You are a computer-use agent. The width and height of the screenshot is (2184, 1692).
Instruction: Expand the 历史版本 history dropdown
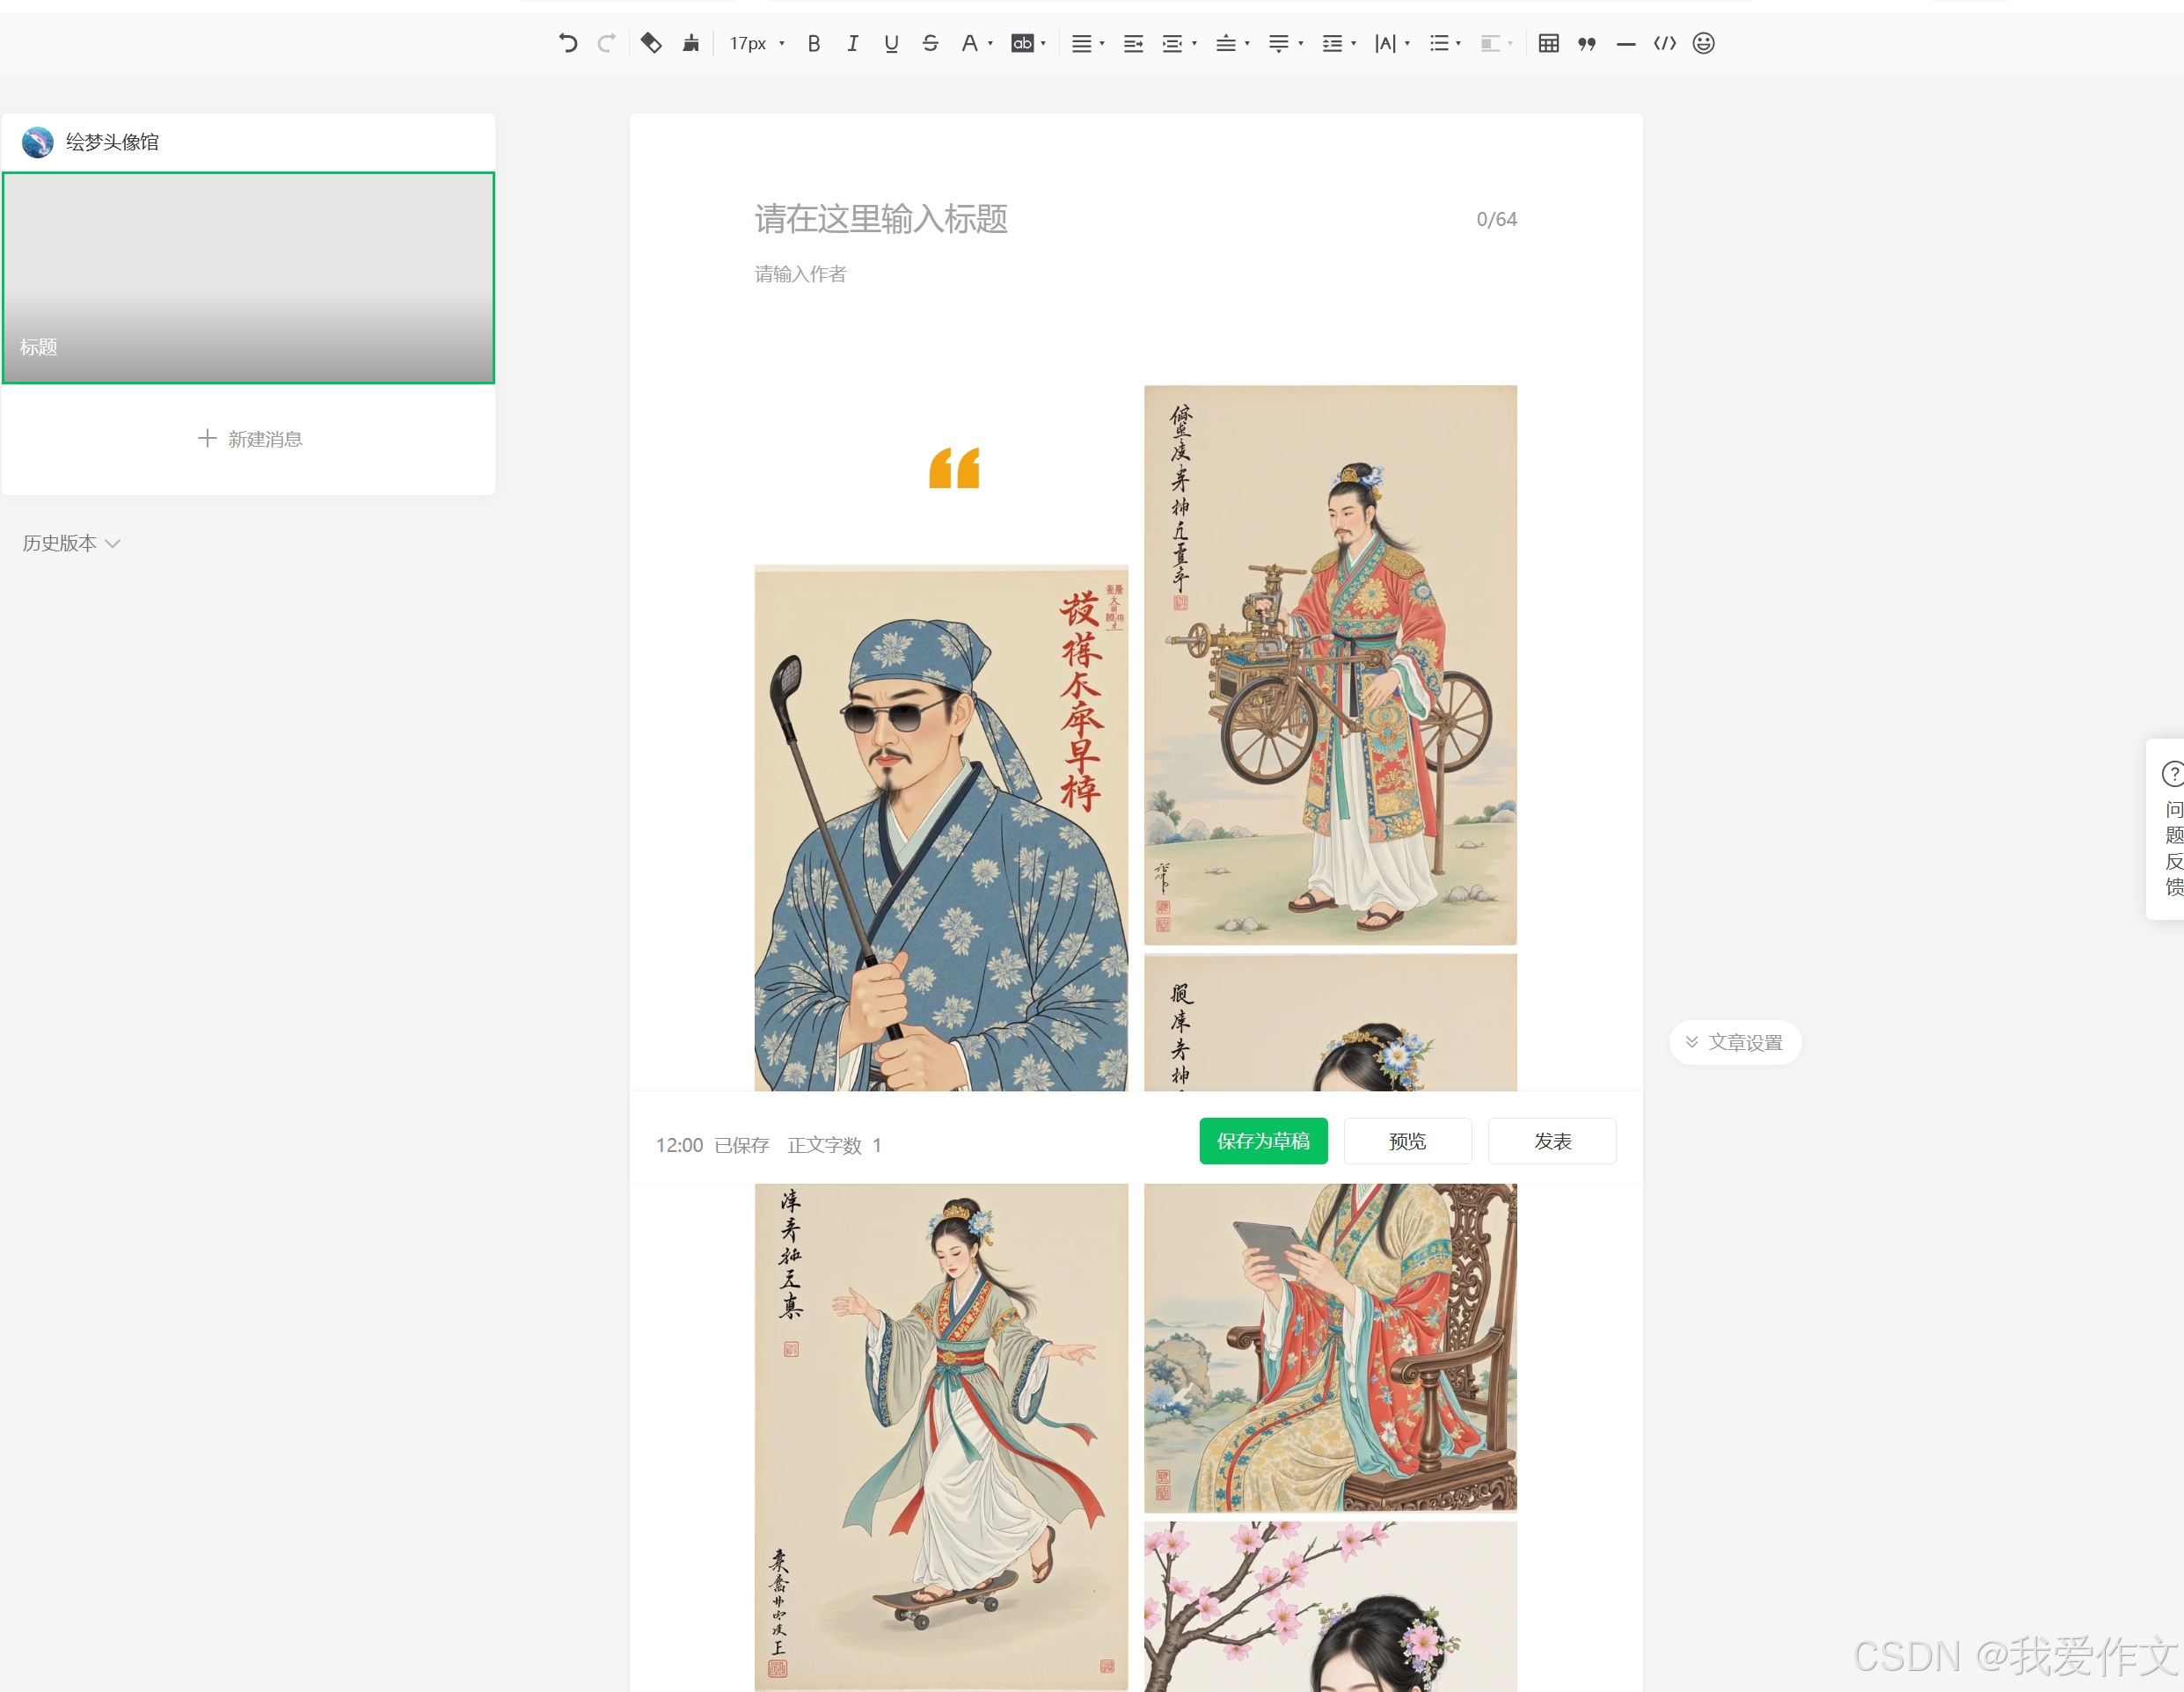coord(71,543)
